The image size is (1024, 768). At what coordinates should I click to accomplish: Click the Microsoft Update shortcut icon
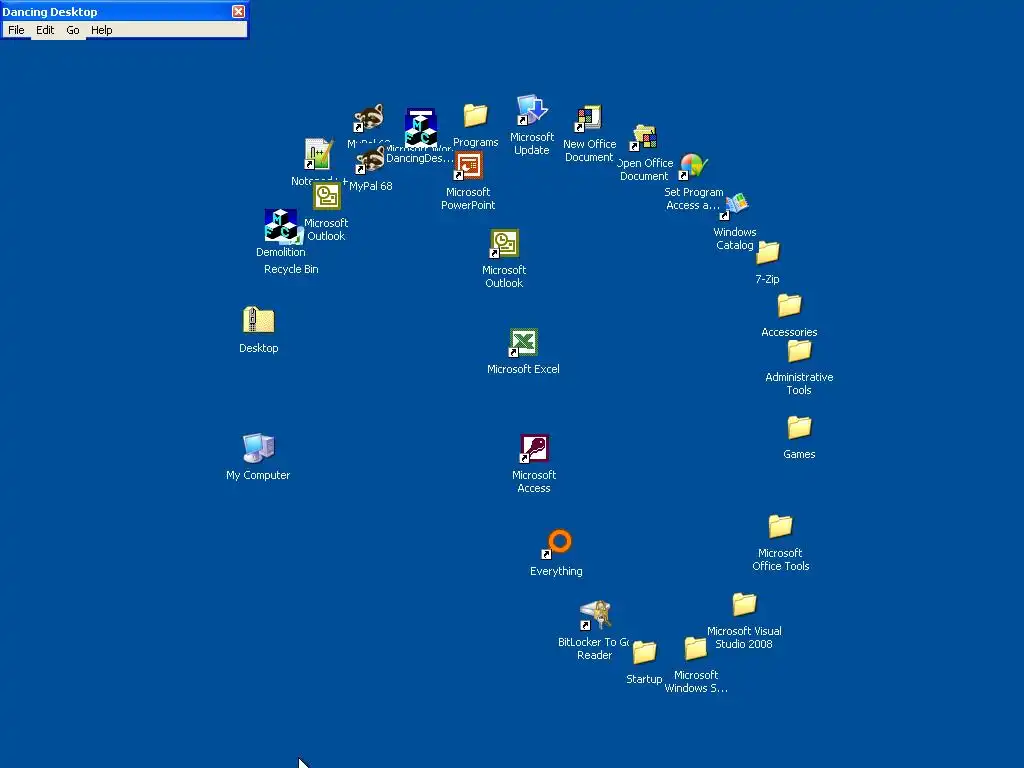(532, 110)
